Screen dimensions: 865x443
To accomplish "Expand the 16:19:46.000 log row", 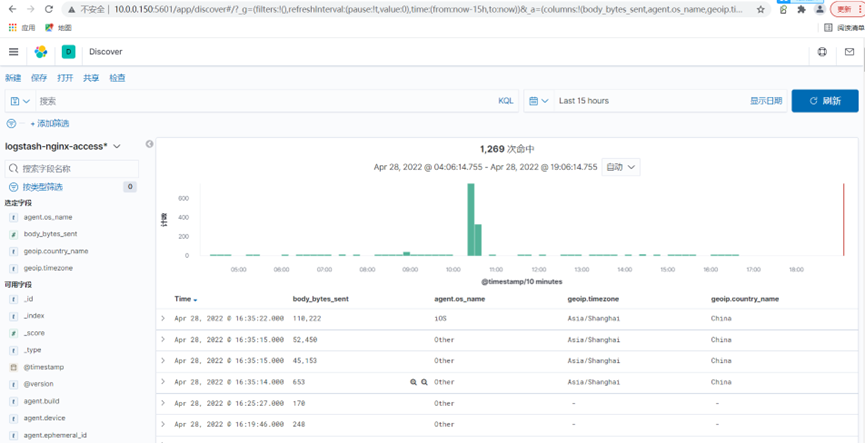I will [163, 424].
